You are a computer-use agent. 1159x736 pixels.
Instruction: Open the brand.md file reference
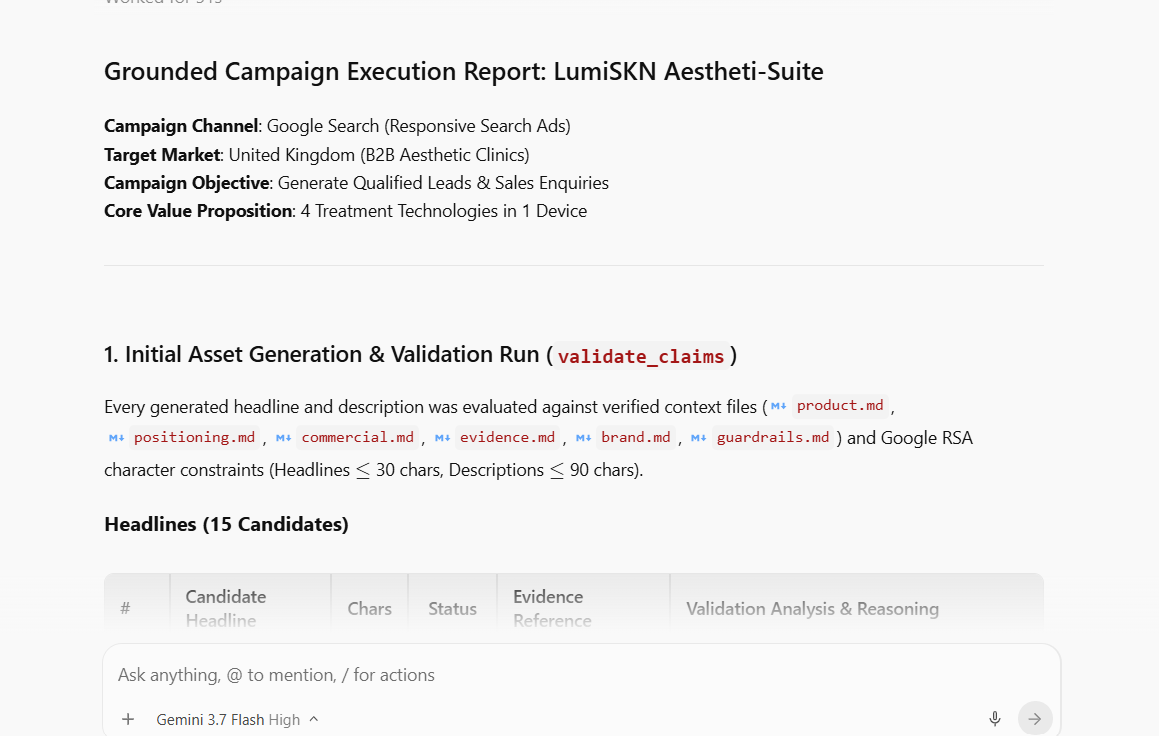pyautogui.click(x=636, y=437)
